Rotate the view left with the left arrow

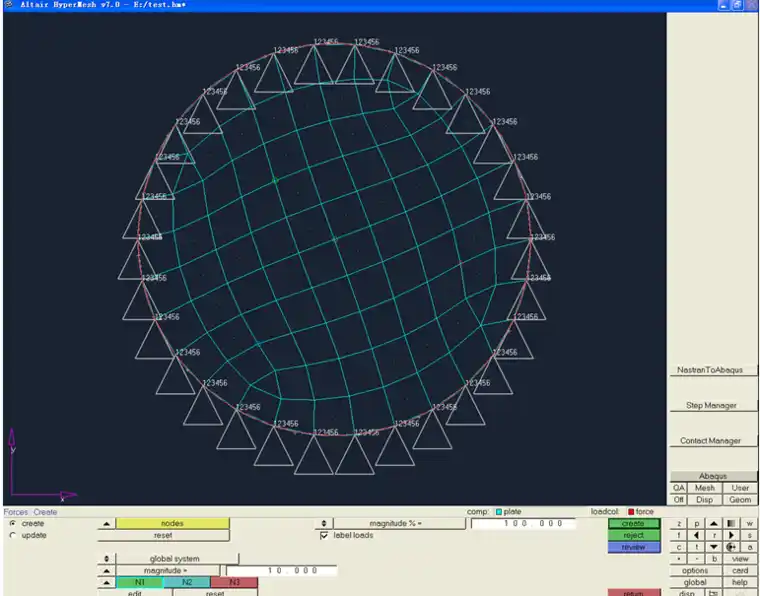(x=697, y=535)
